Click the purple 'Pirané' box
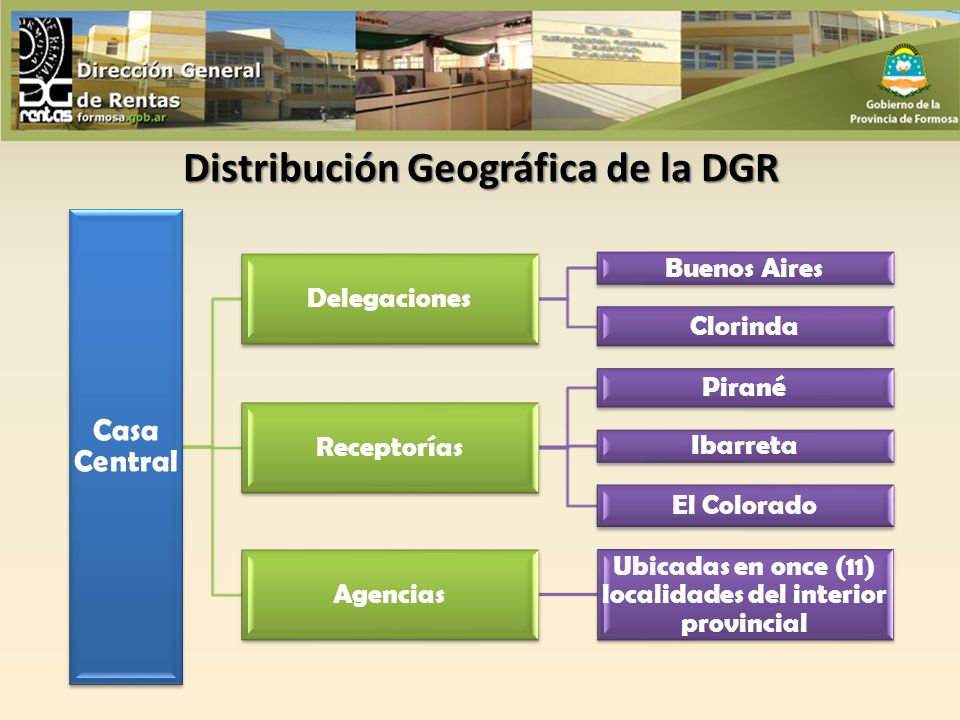This screenshot has height=720, width=960. pos(745,388)
